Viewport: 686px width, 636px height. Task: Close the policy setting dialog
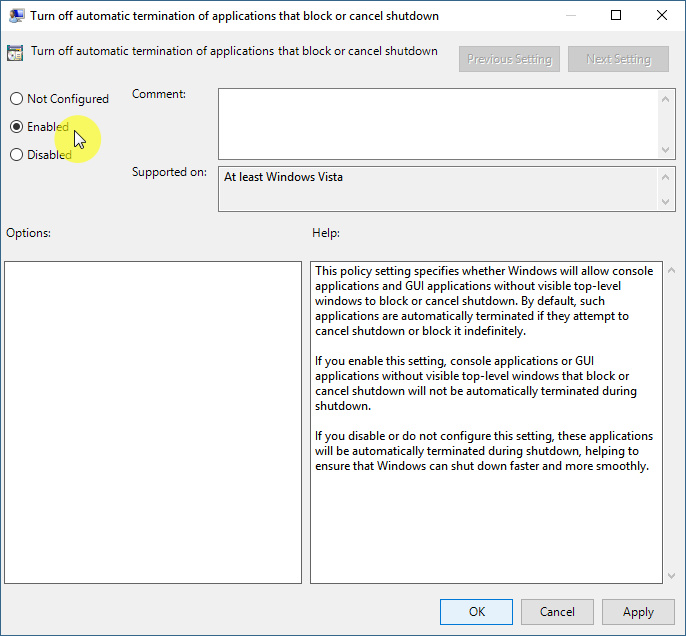pos(662,16)
